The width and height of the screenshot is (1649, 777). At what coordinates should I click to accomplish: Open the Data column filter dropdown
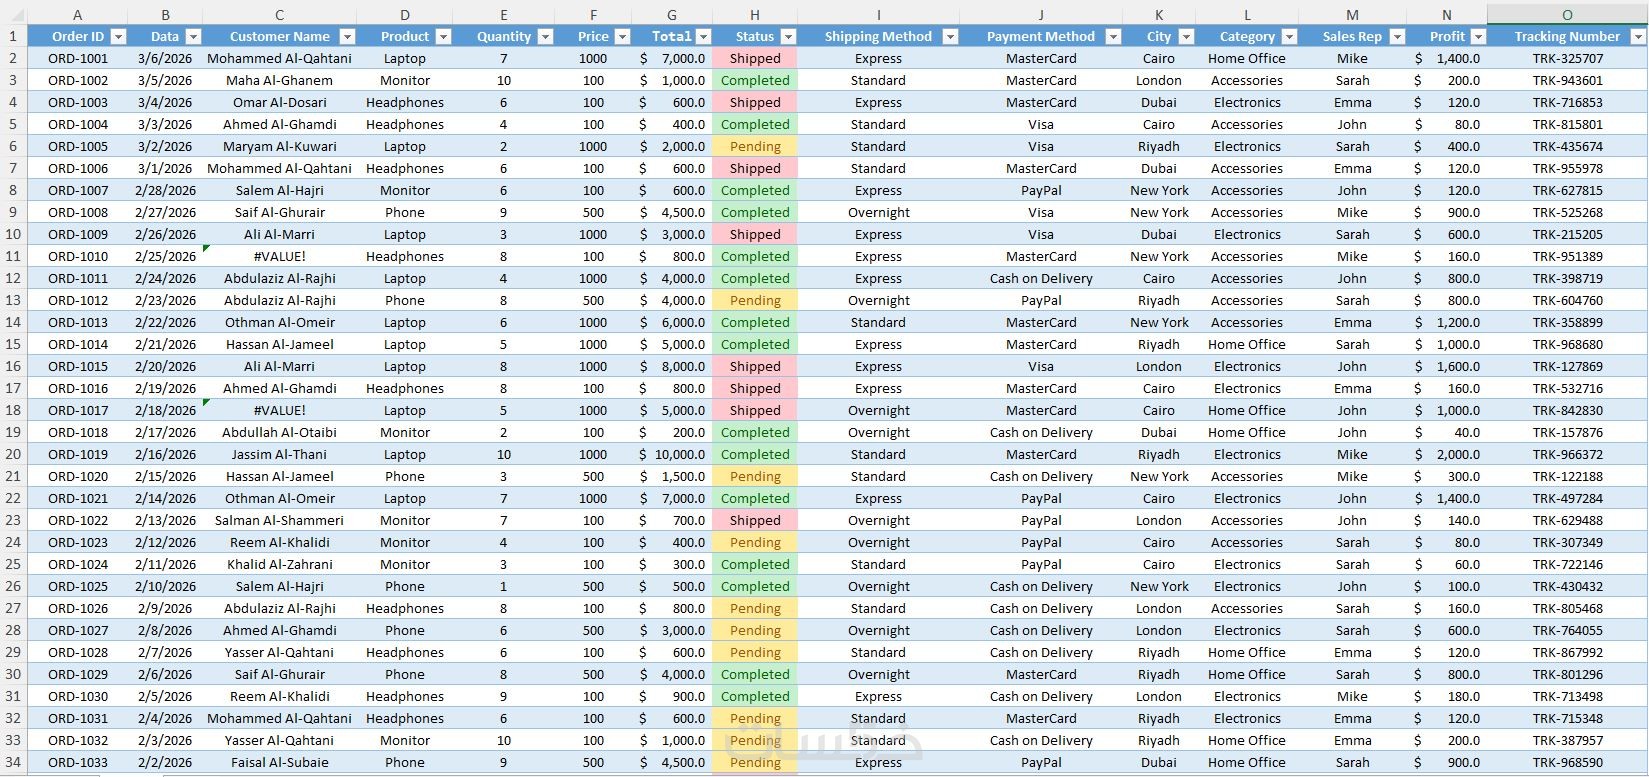coord(194,36)
